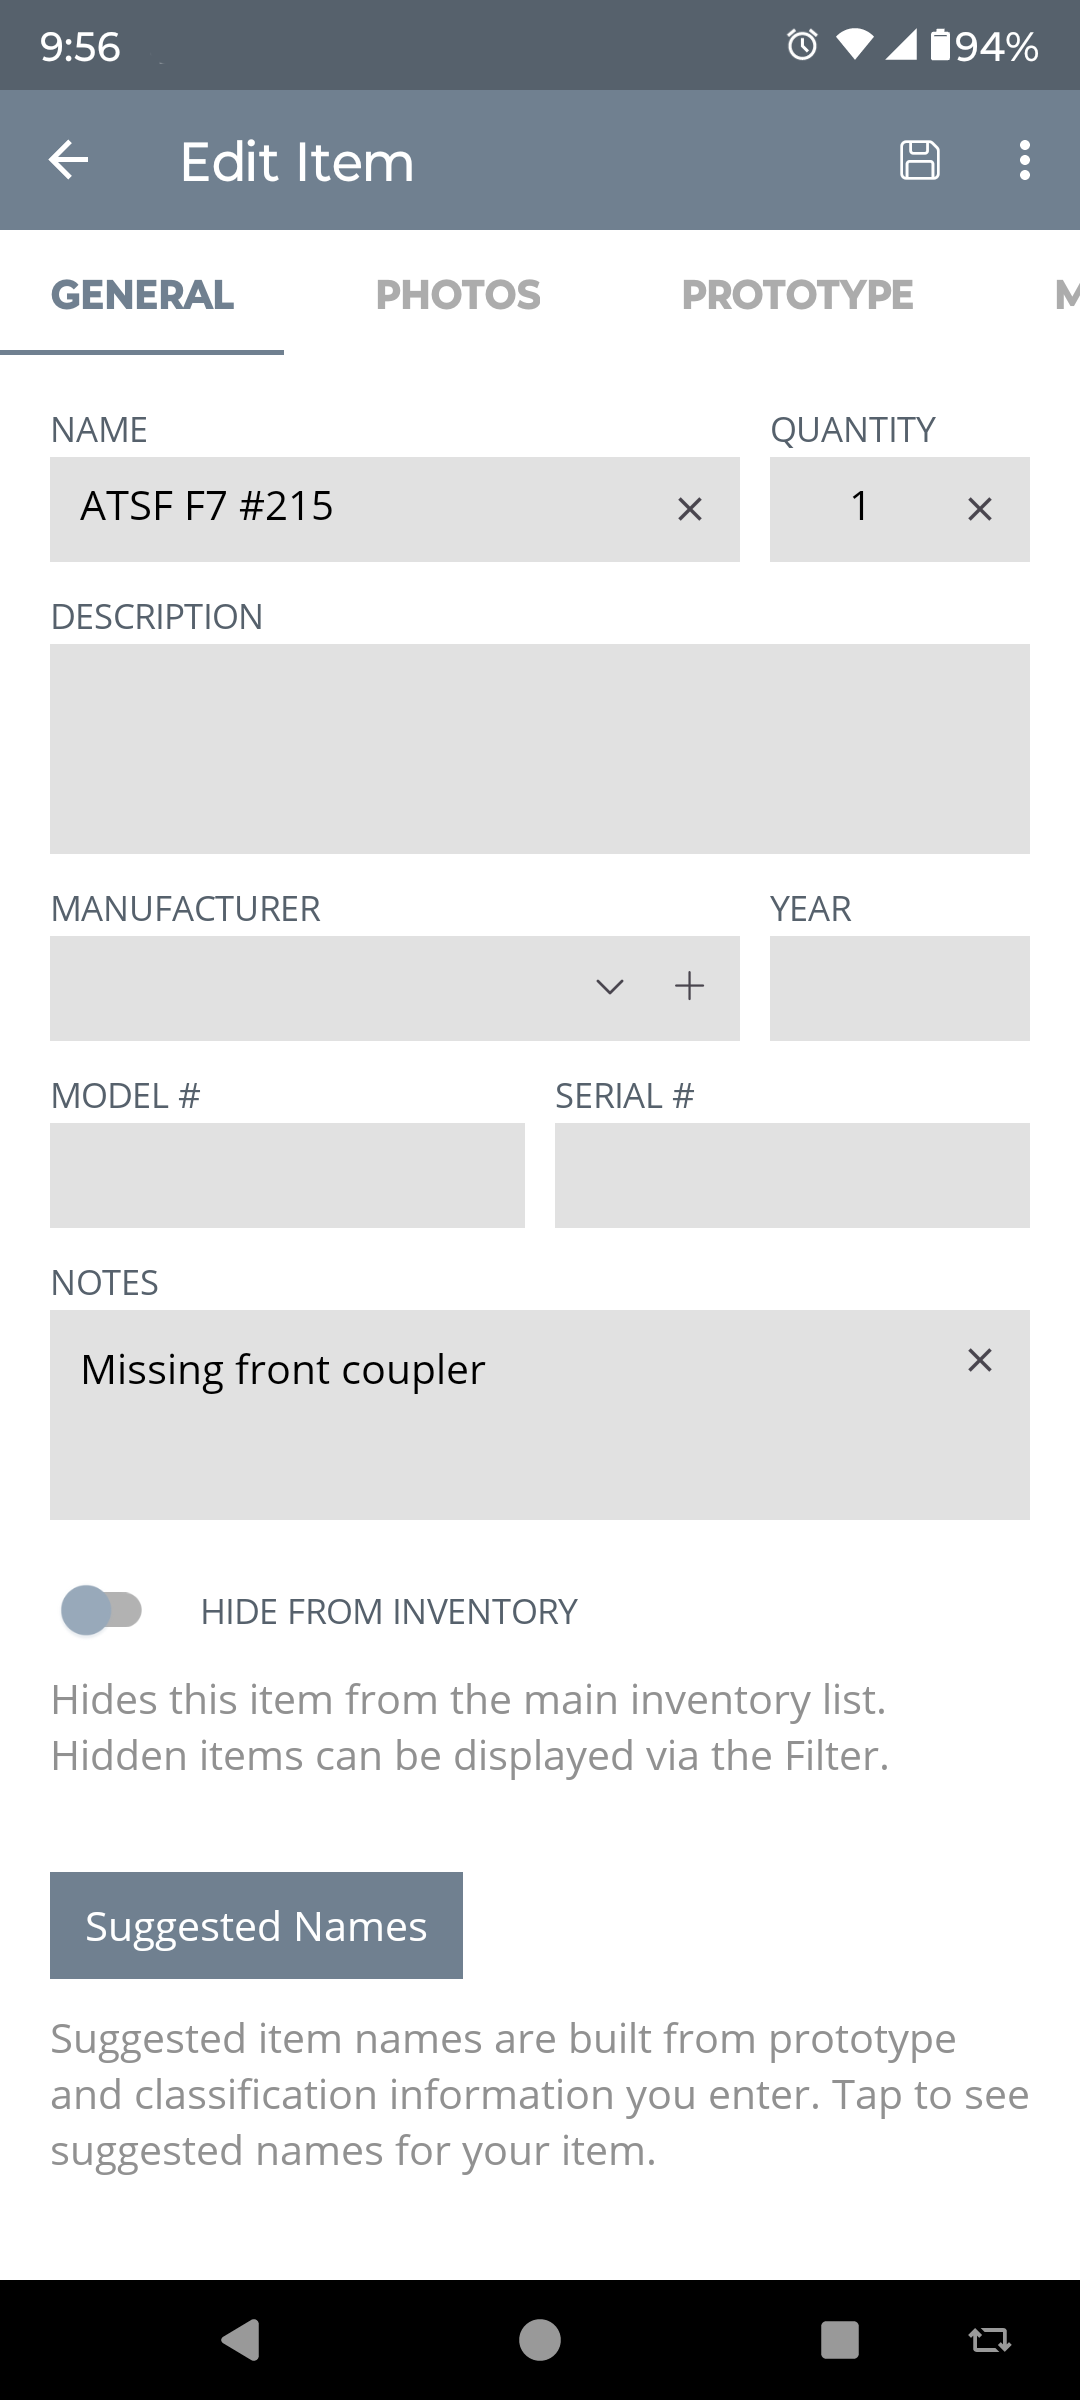Add new manufacturer with plus icon
The height and width of the screenshot is (2400, 1080).
click(x=689, y=986)
